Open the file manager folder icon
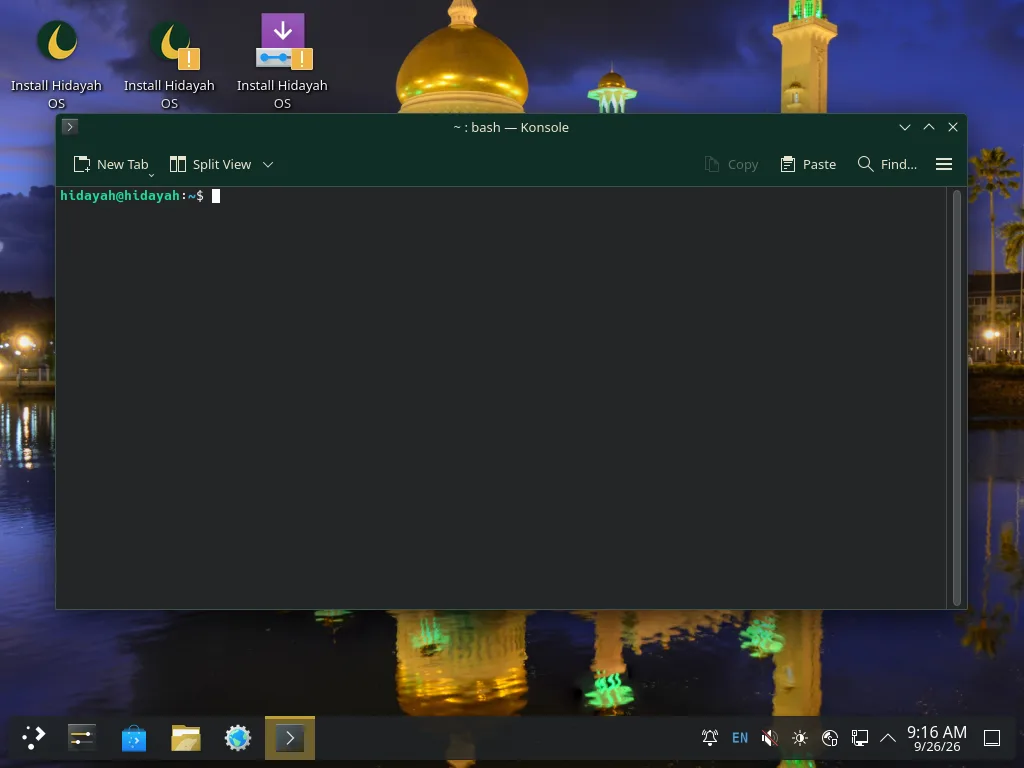This screenshot has height=768, width=1024. [x=186, y=738]
